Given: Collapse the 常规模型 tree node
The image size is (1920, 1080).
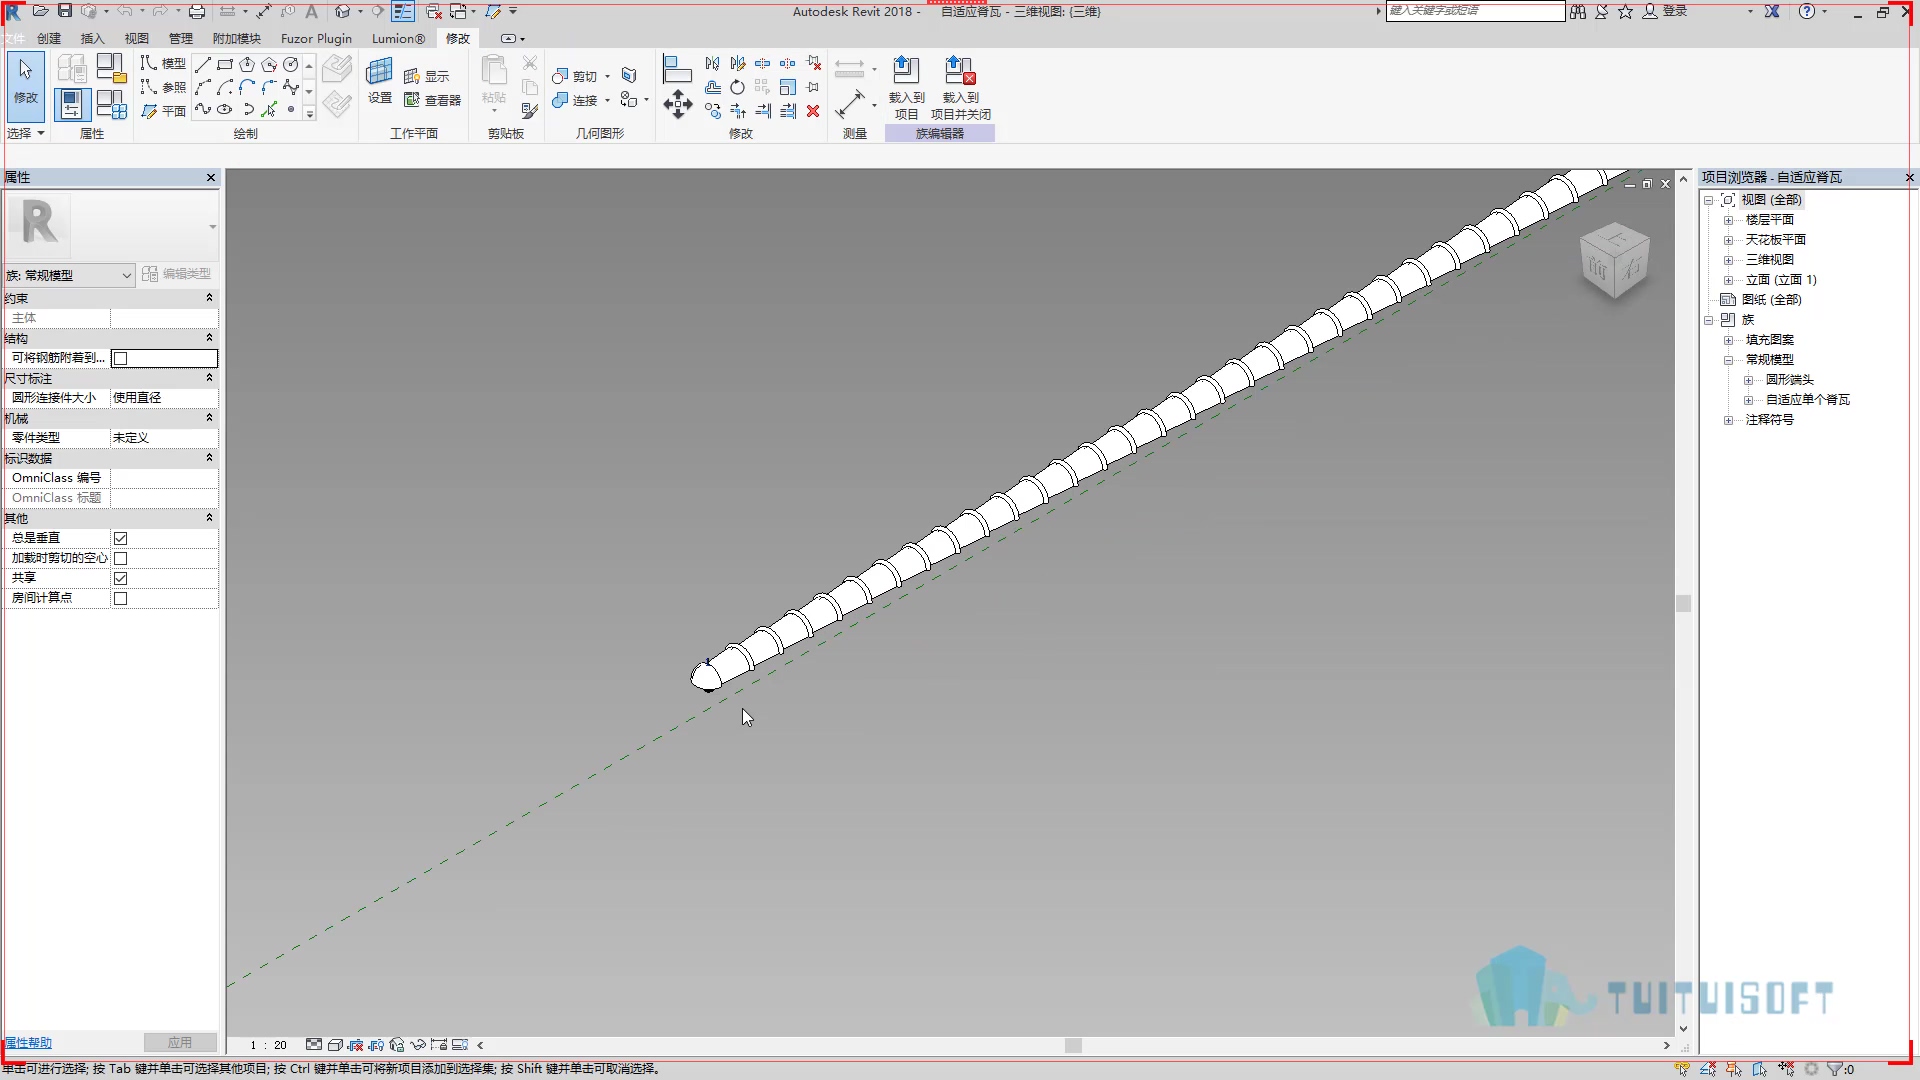Looking at the screenshot, I should pyautogui.click(x=1728, y=360).
